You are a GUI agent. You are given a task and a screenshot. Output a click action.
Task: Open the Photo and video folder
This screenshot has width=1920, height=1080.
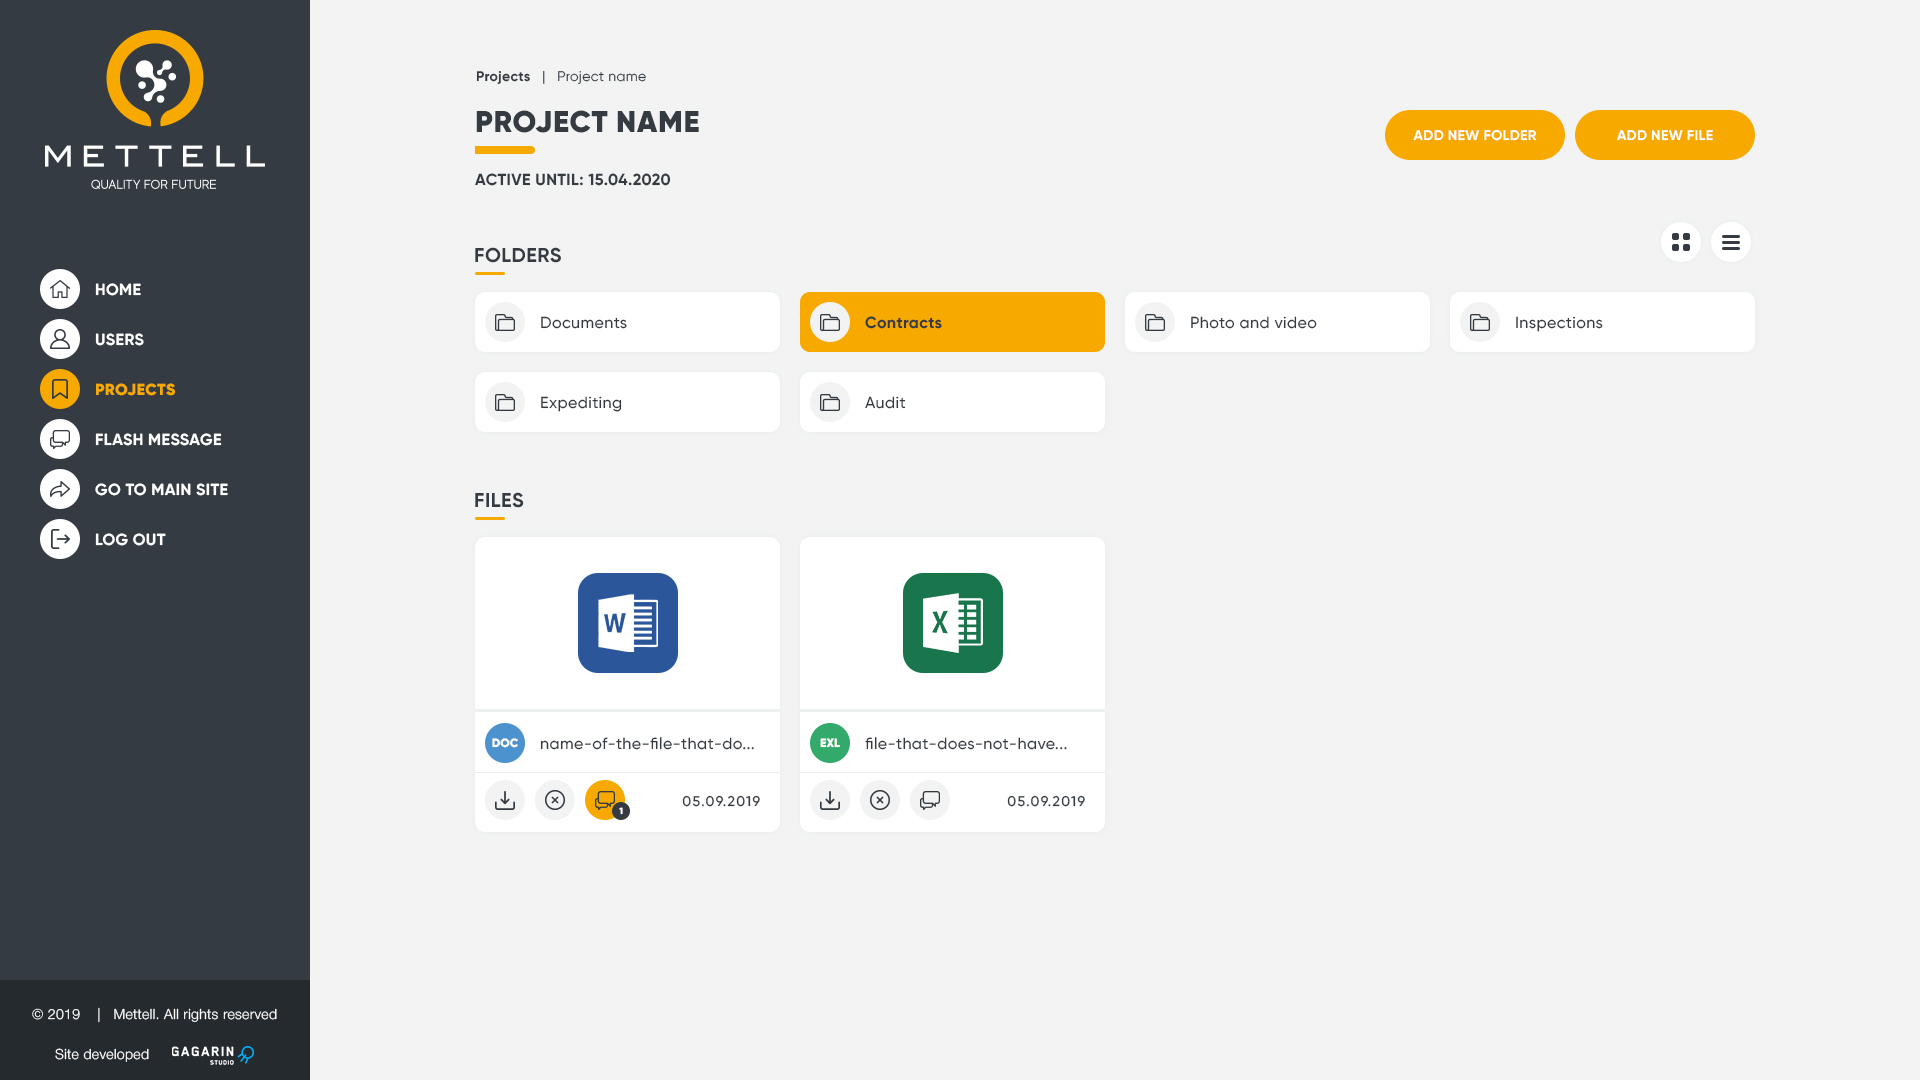[1276, 322]
